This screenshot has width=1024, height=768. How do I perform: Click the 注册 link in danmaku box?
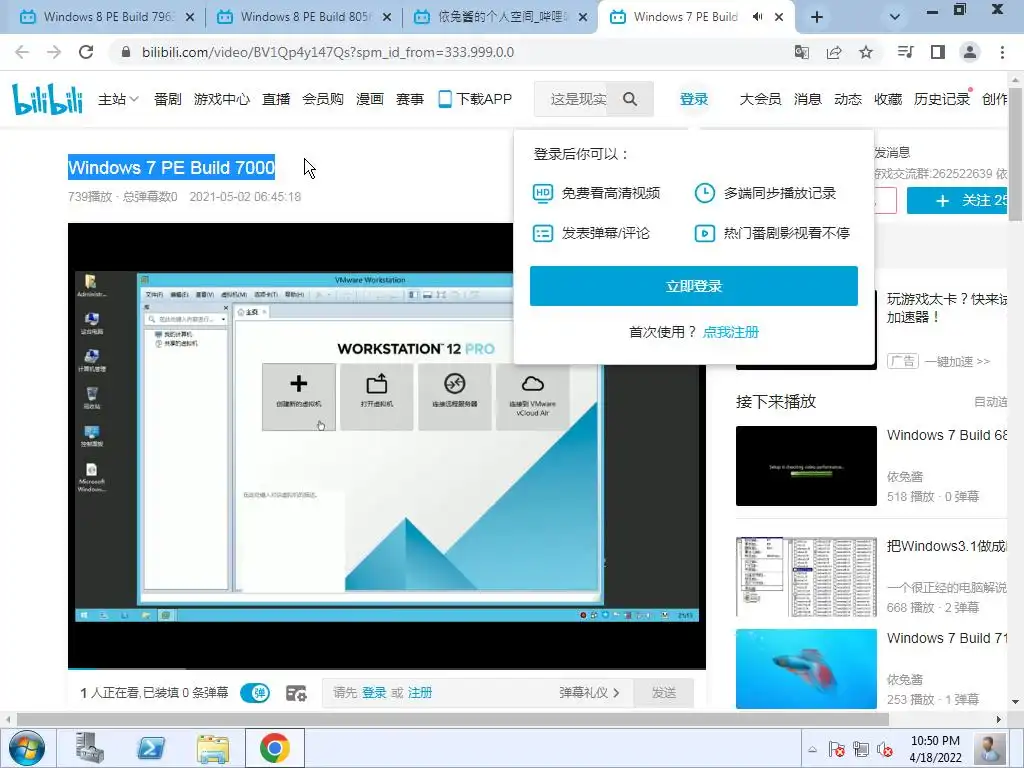point(420,693)
